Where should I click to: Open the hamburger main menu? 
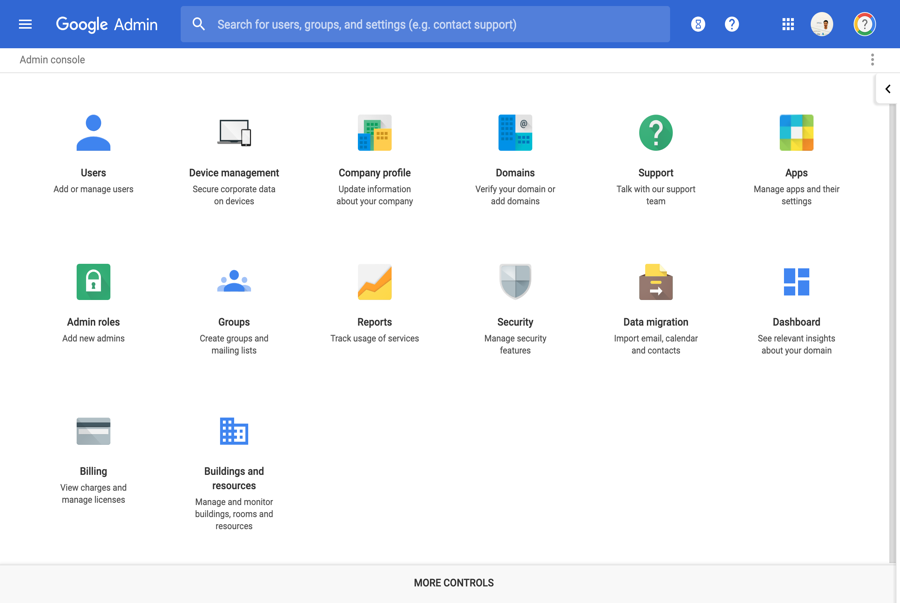tap(25, 24)
